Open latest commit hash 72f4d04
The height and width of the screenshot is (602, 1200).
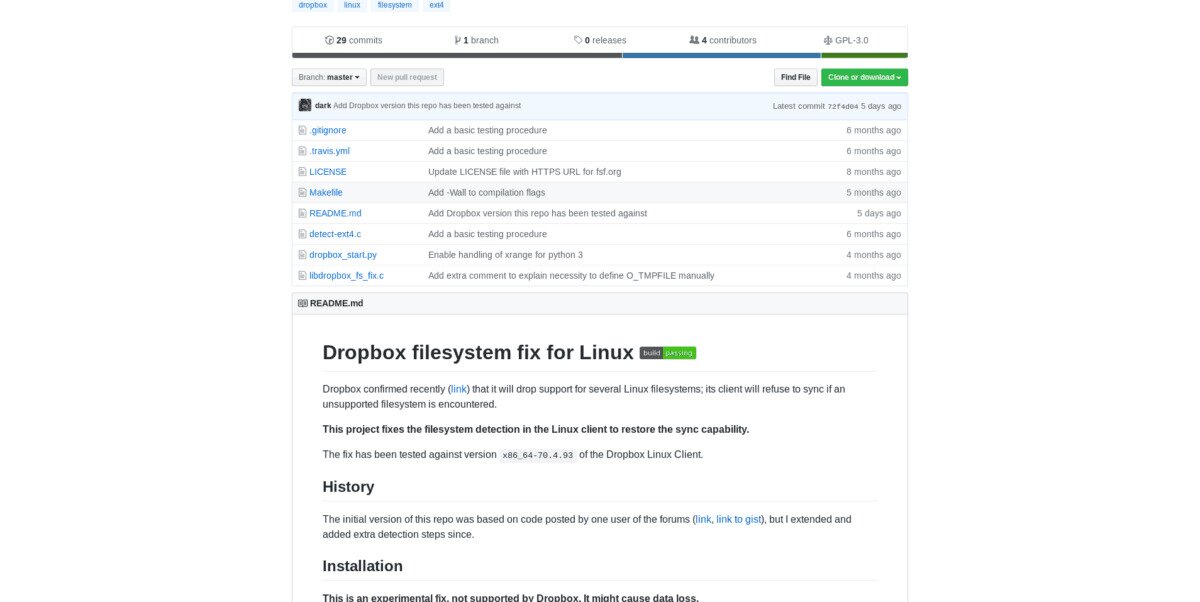coord(843,106)
